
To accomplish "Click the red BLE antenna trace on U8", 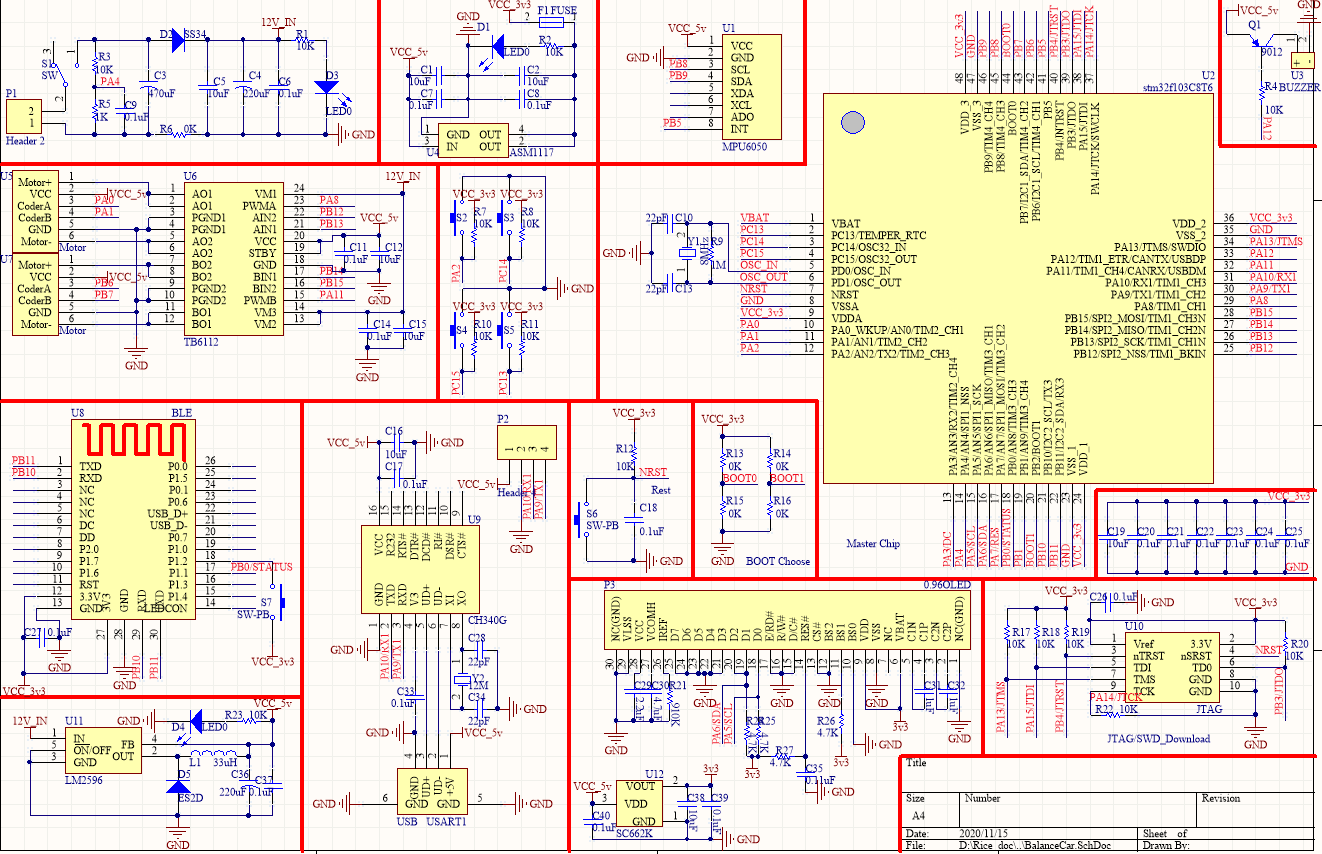I will click(134, 440).
